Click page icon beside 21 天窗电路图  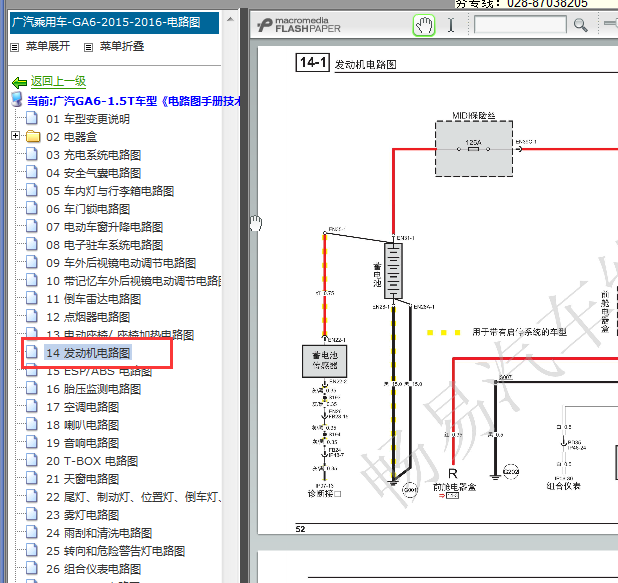(32, 478)
